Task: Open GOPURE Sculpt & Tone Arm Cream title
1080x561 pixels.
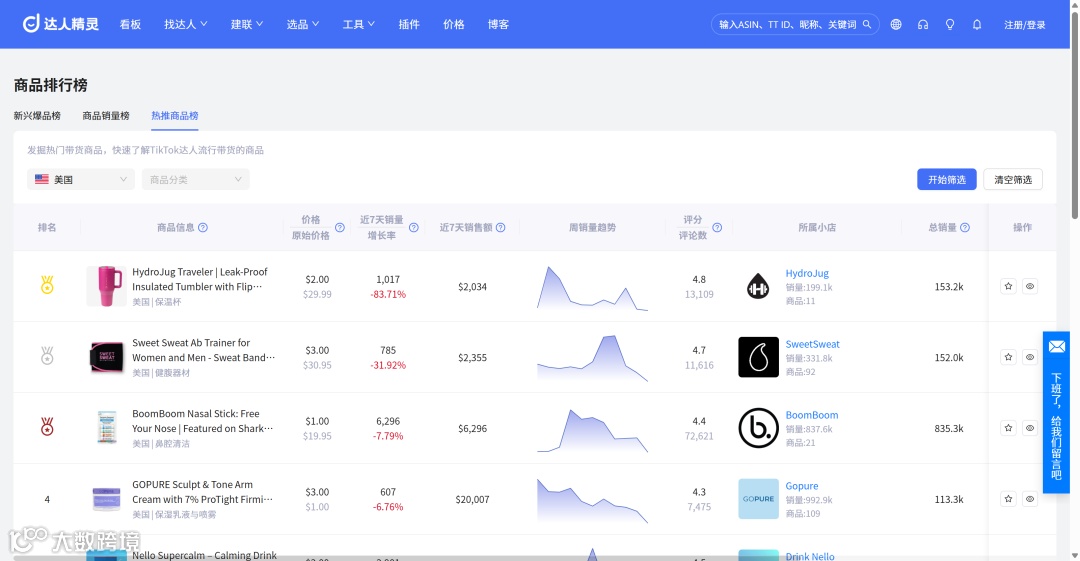Action: tap(202, 492)
